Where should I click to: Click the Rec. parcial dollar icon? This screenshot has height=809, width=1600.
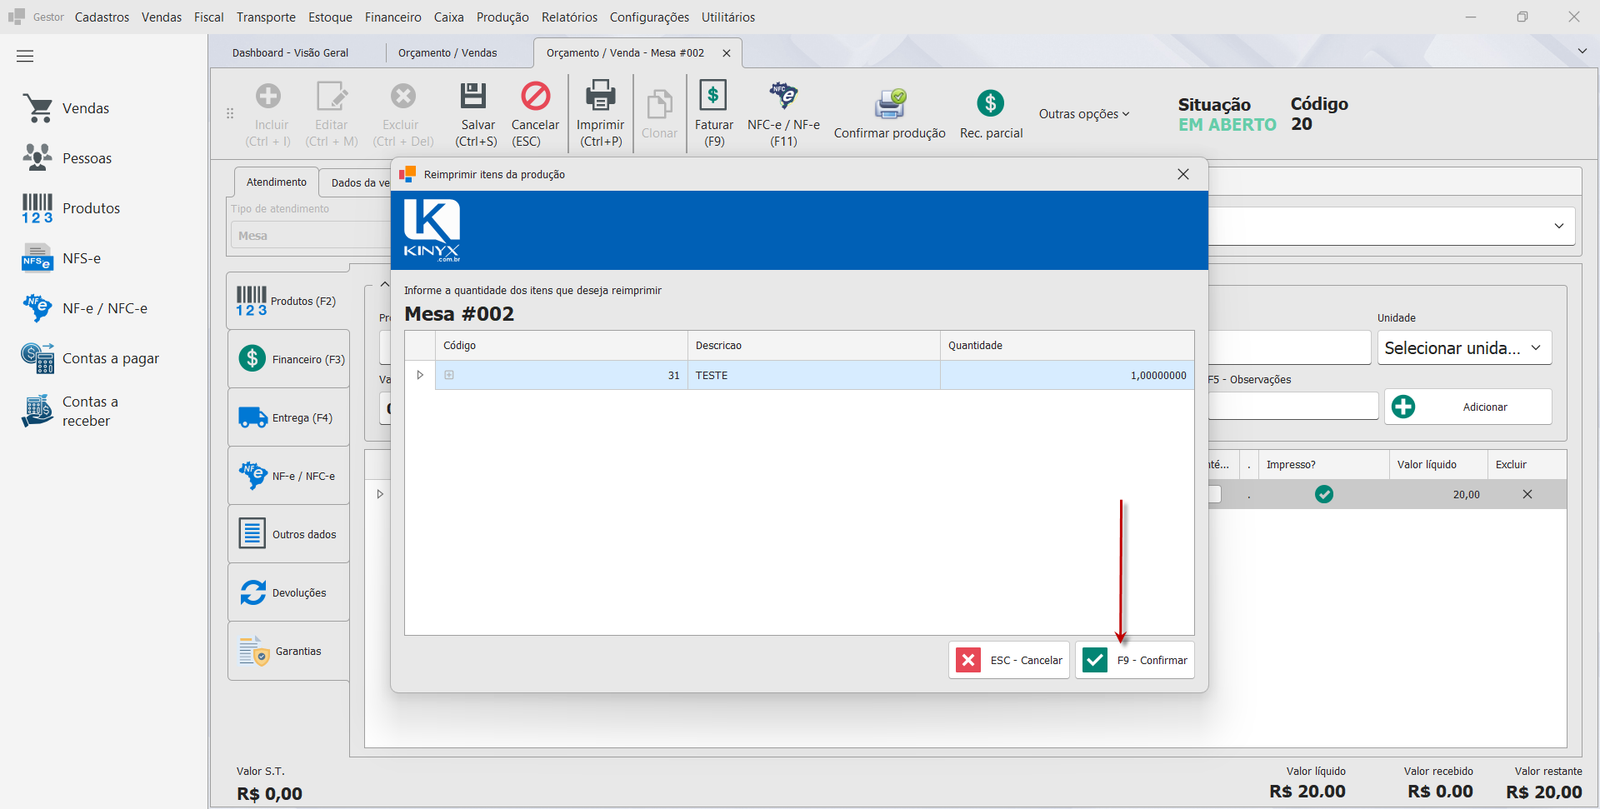click(x=990, y=103)
